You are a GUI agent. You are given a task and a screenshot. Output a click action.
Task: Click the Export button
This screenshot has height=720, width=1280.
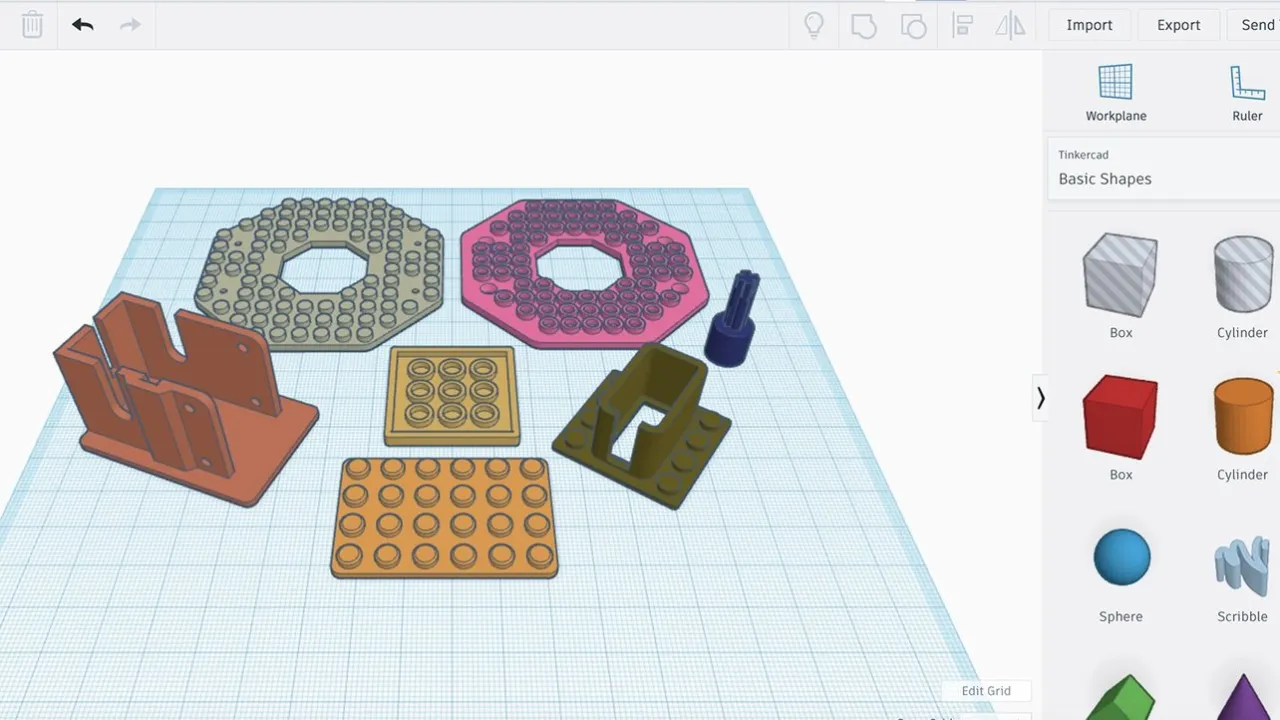click(x=1178, y=25)
